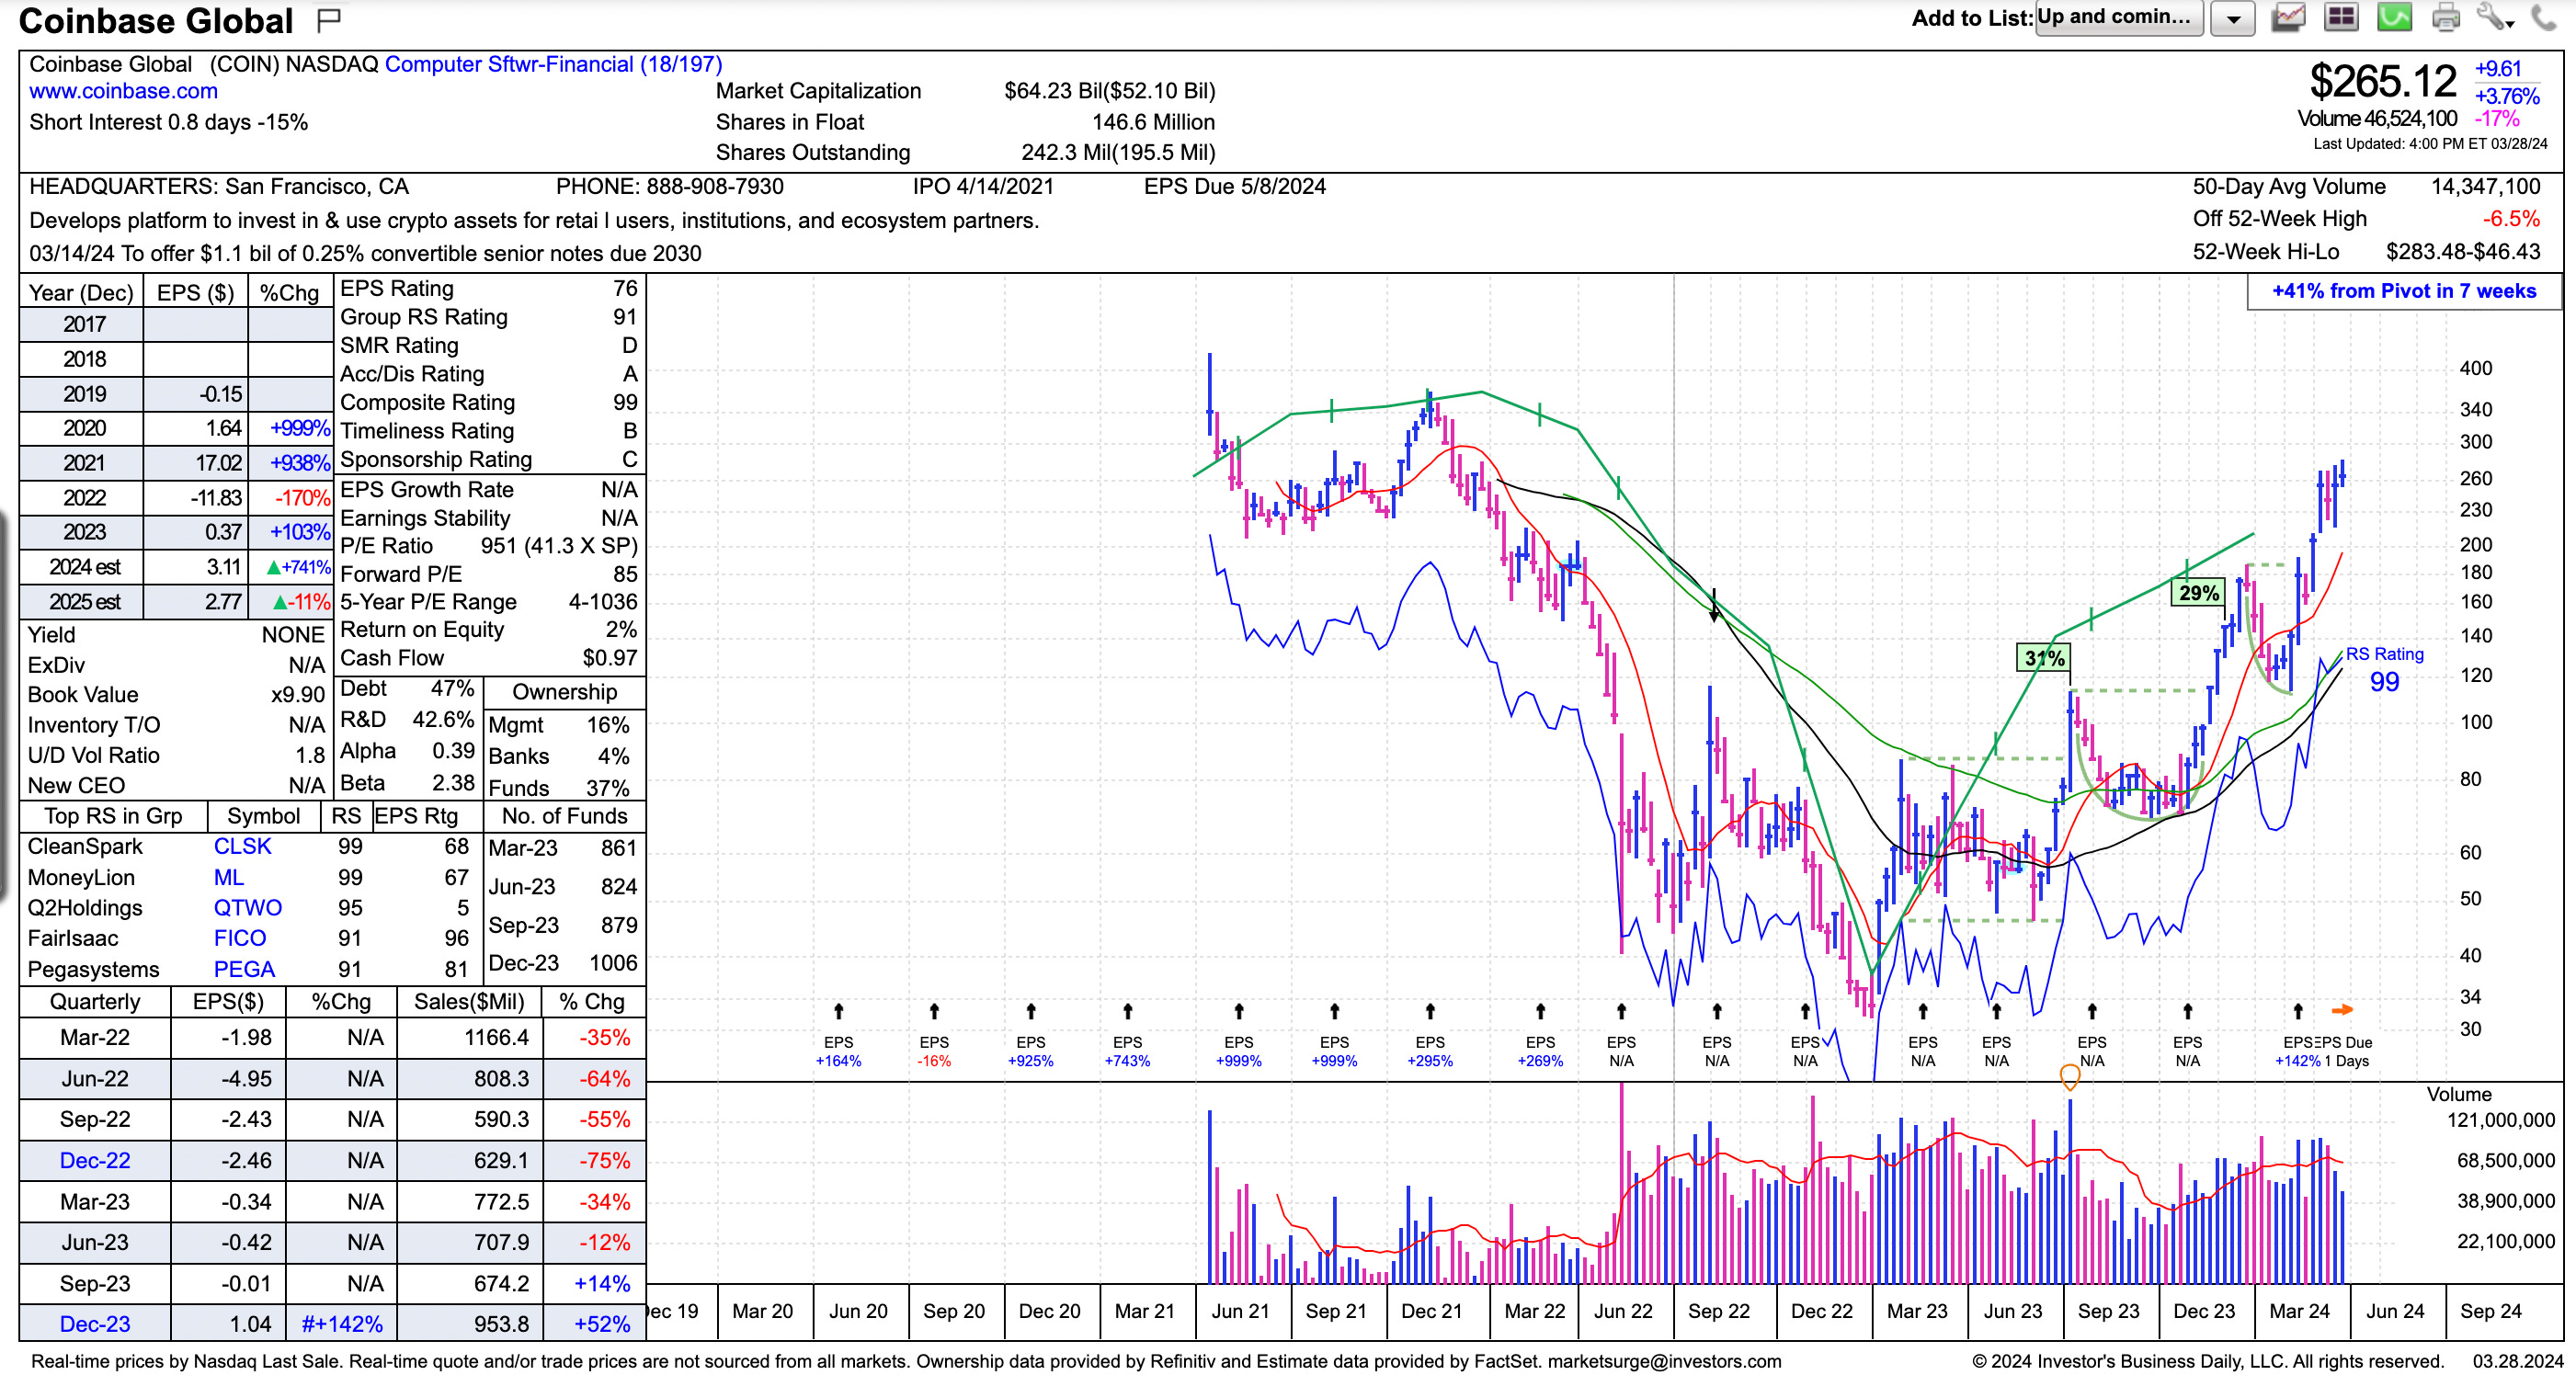Click the EPS +142% marker on chart
This screenshot has width=2576, height=1375.
[x=2297, y=1051]
